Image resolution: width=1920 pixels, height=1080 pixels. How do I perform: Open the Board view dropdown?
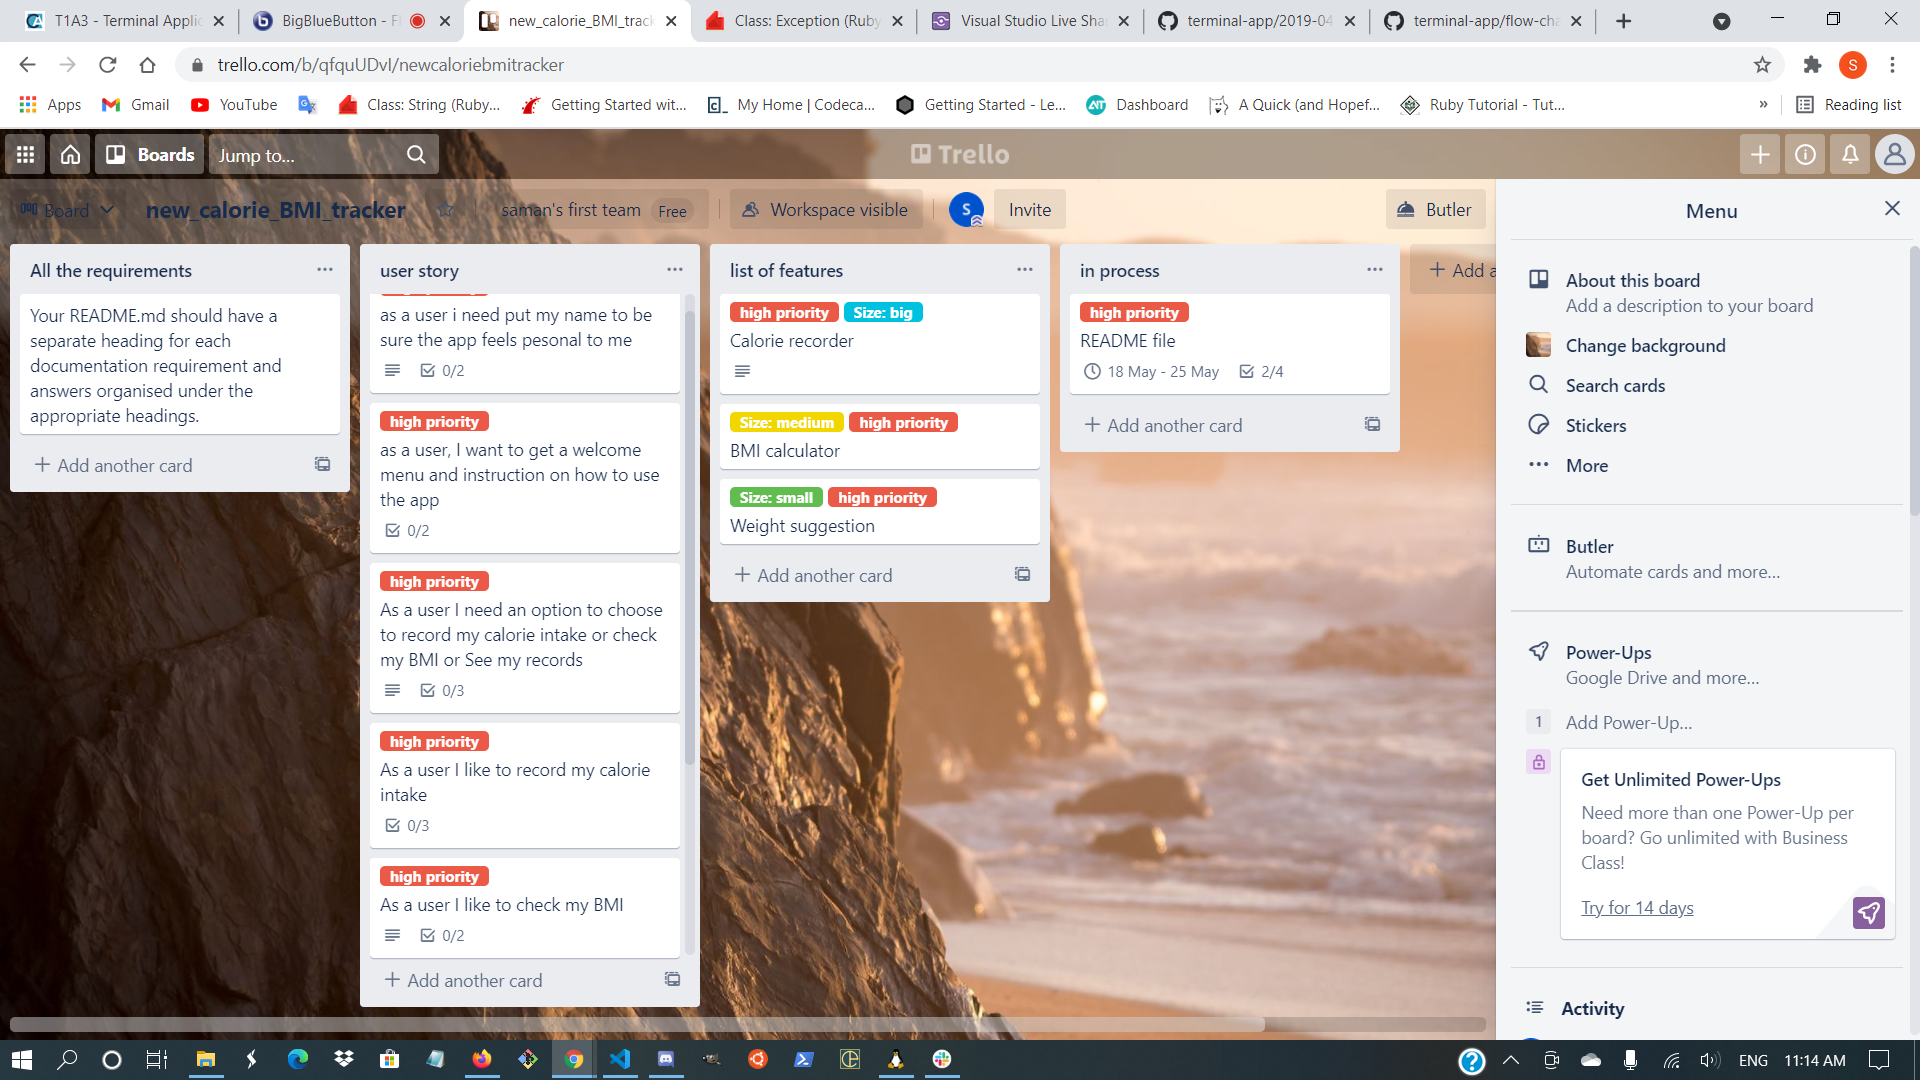click(x=67, y=210)
